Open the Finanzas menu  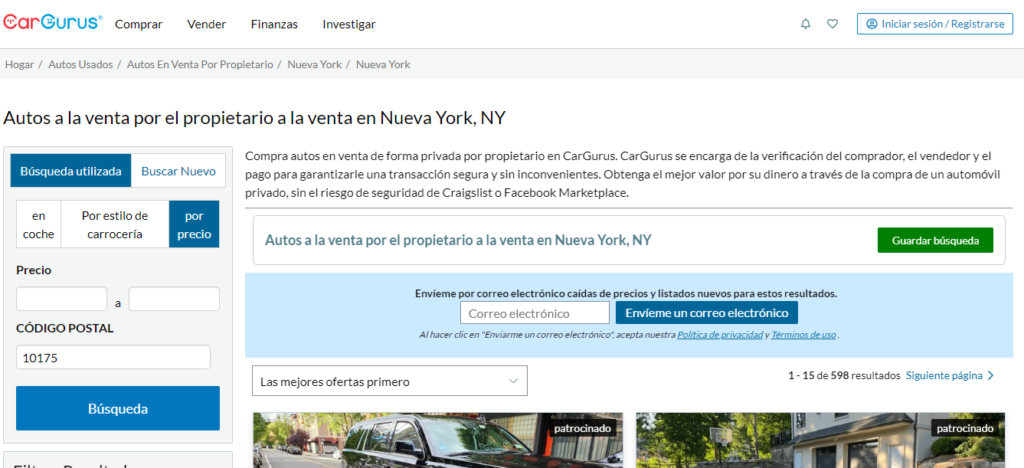[274, 24]
